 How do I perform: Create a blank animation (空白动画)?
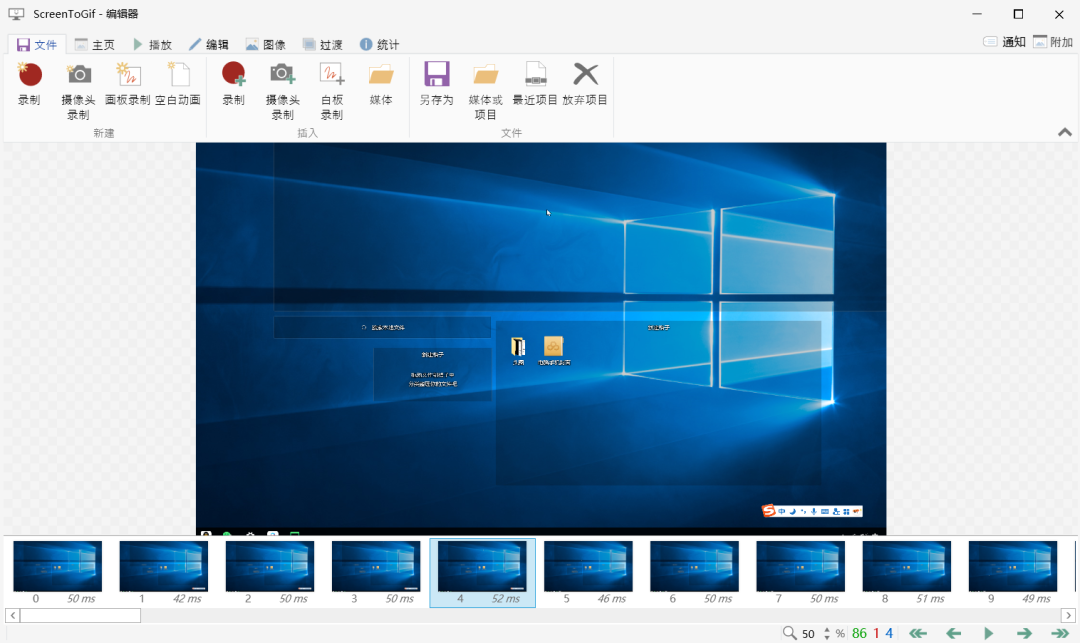click(x=178, y=84)
